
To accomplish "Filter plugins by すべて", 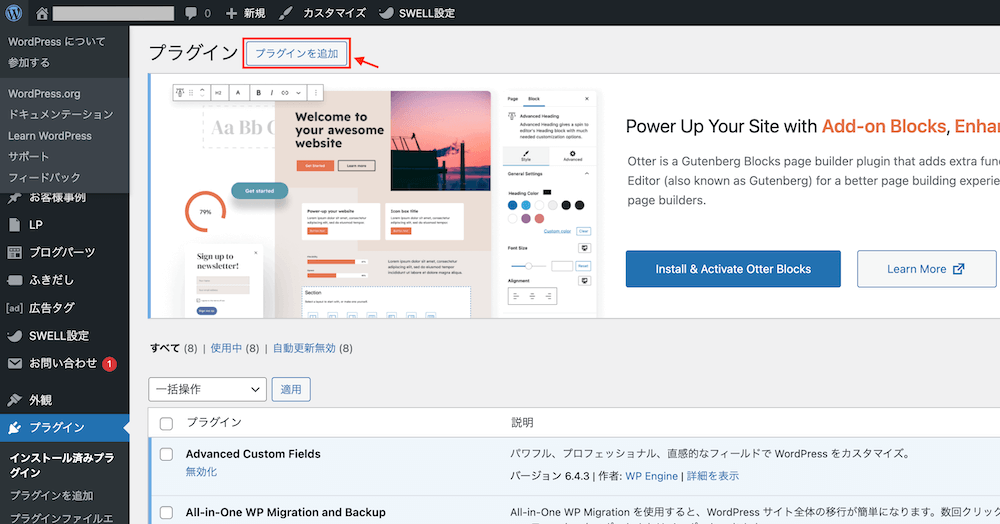I will tap(165, 348).
